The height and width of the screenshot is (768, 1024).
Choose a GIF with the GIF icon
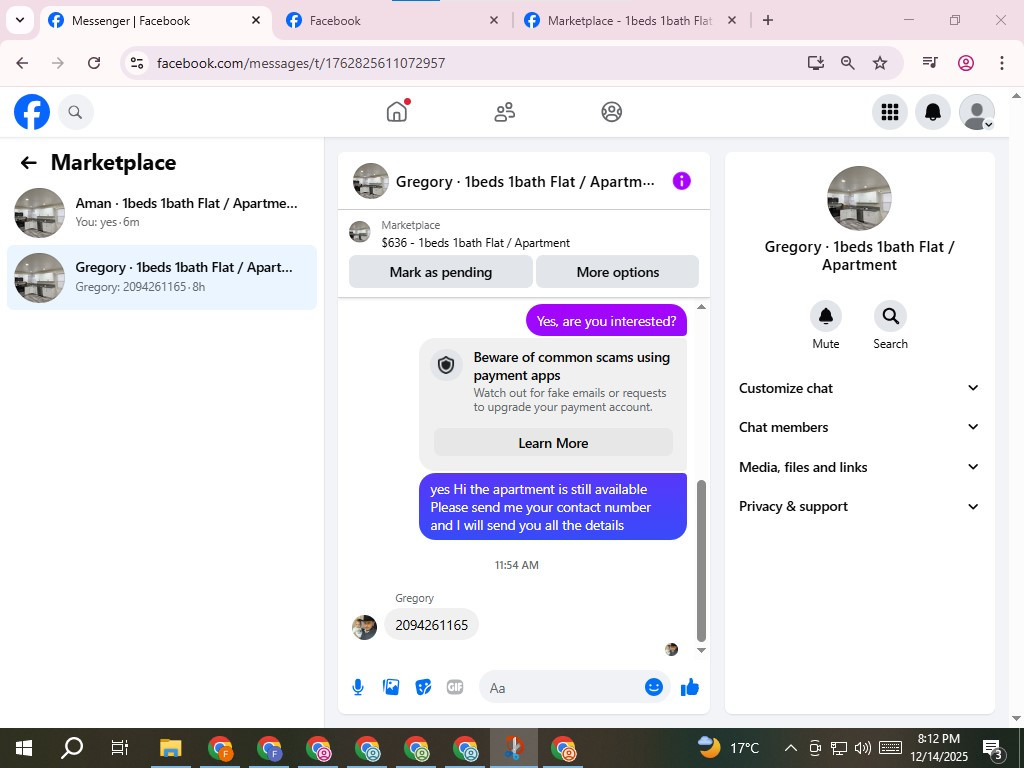[x=455, y=687]
